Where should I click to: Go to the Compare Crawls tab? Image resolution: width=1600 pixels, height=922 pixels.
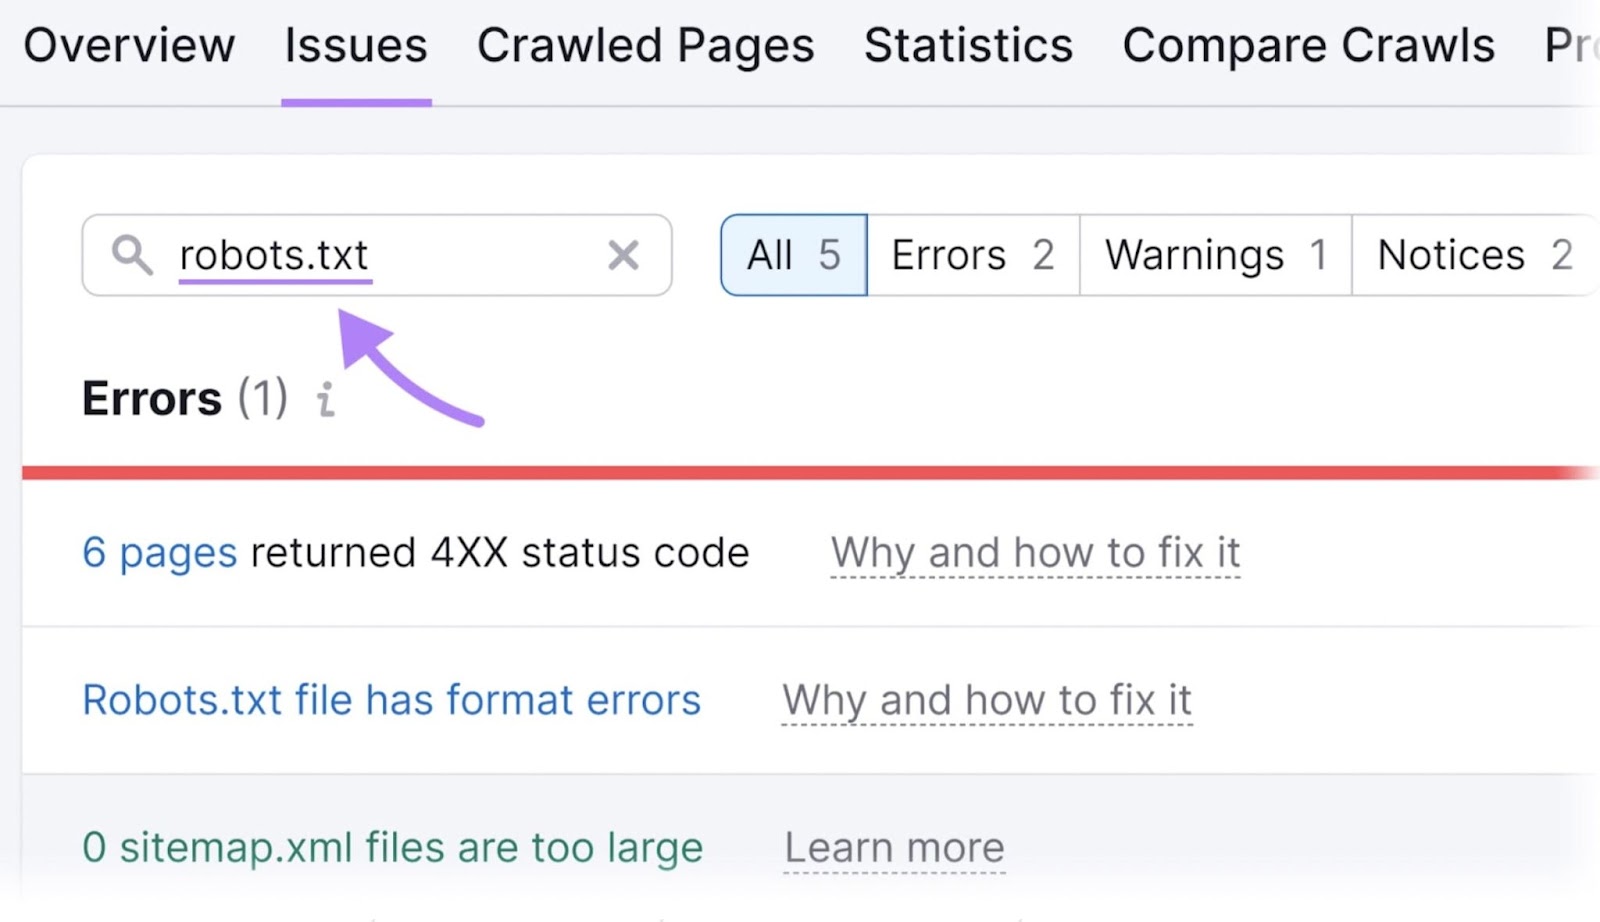coord(1310,44)
